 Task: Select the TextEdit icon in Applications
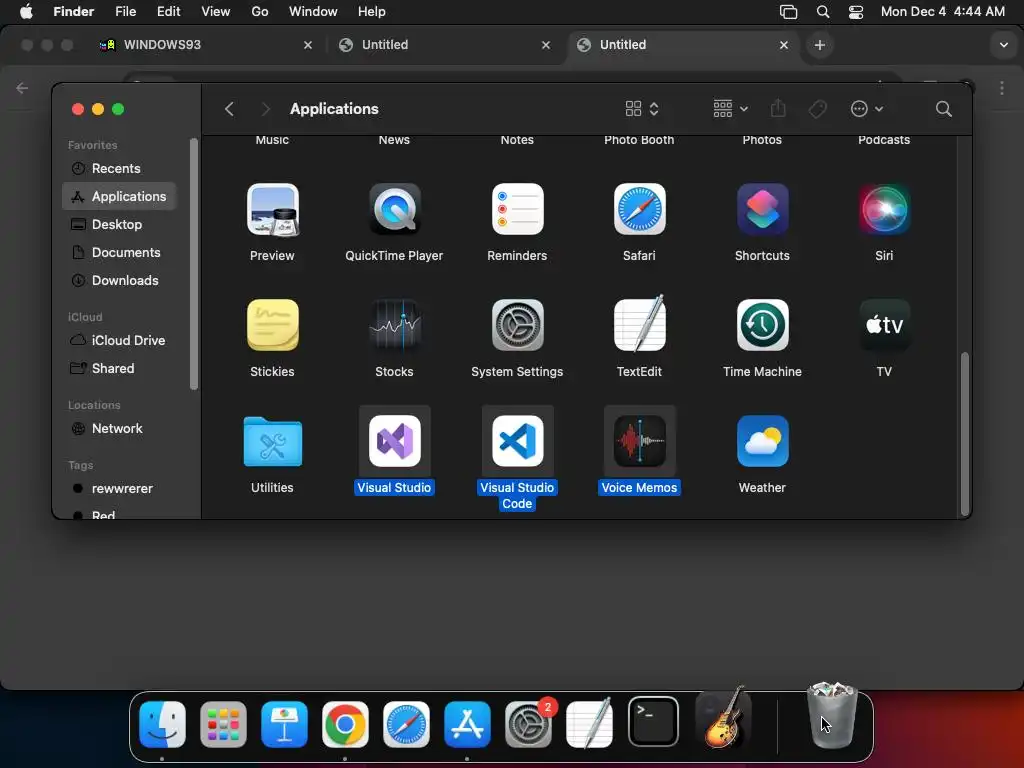coord(639,324)
